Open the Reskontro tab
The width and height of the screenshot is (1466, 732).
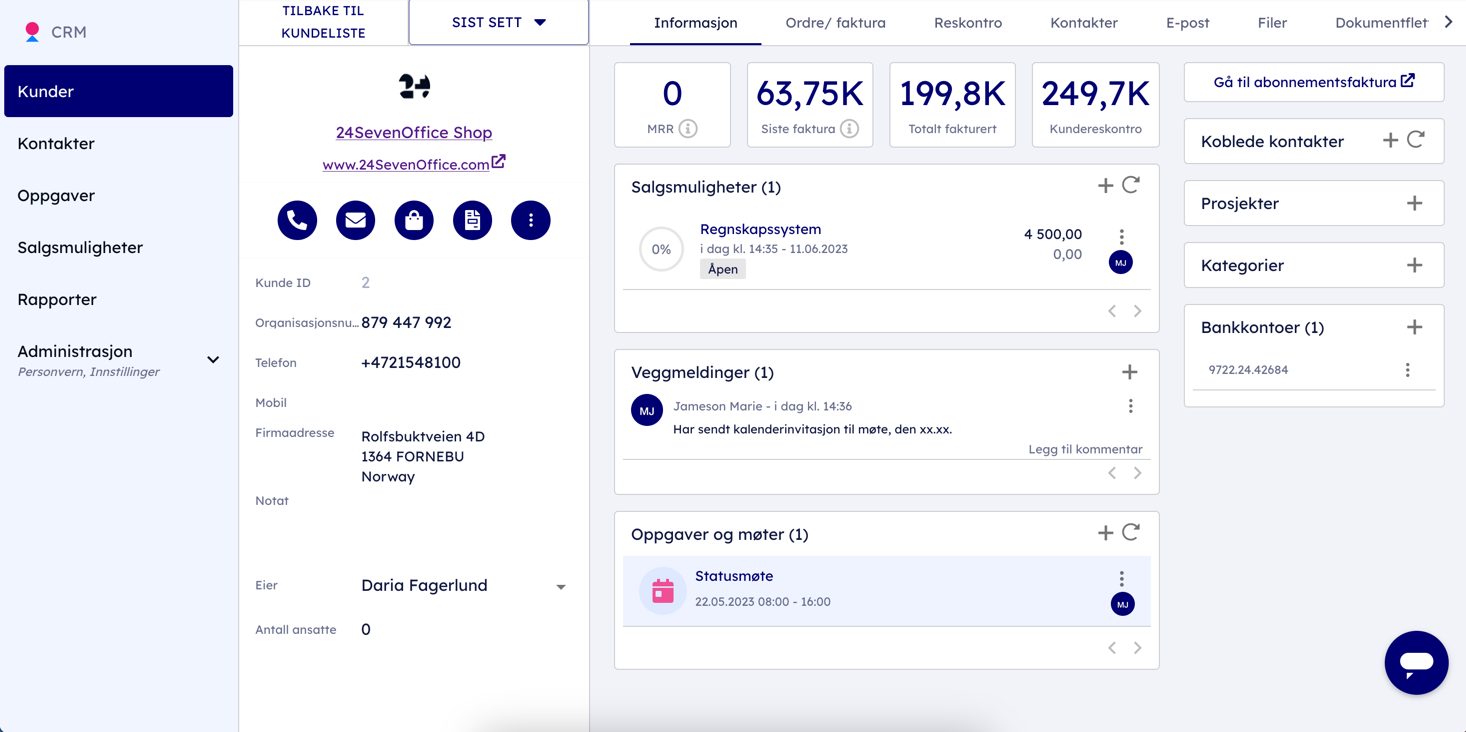(x=967, y=22)
